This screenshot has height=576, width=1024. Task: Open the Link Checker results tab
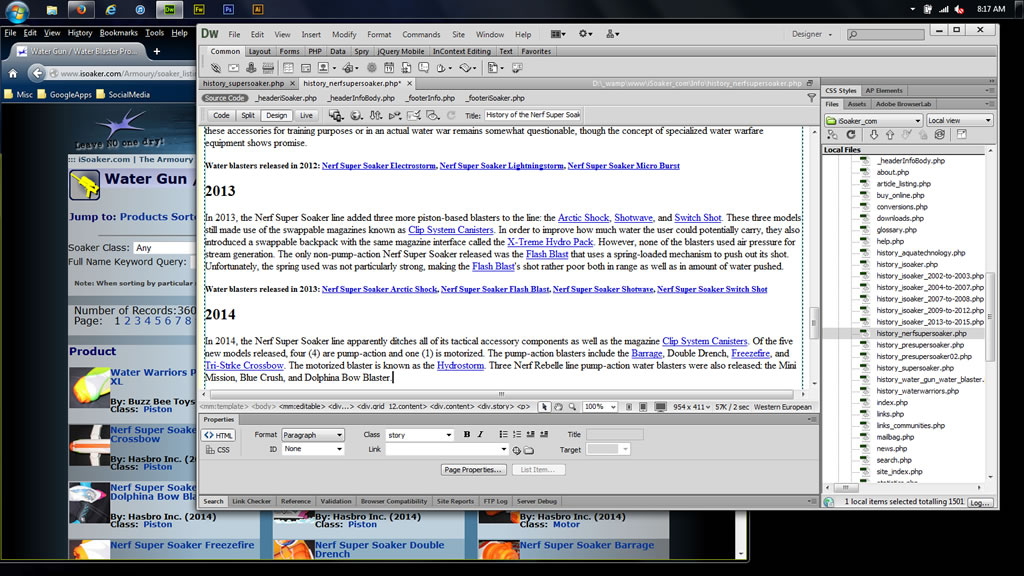coord(251,502)
